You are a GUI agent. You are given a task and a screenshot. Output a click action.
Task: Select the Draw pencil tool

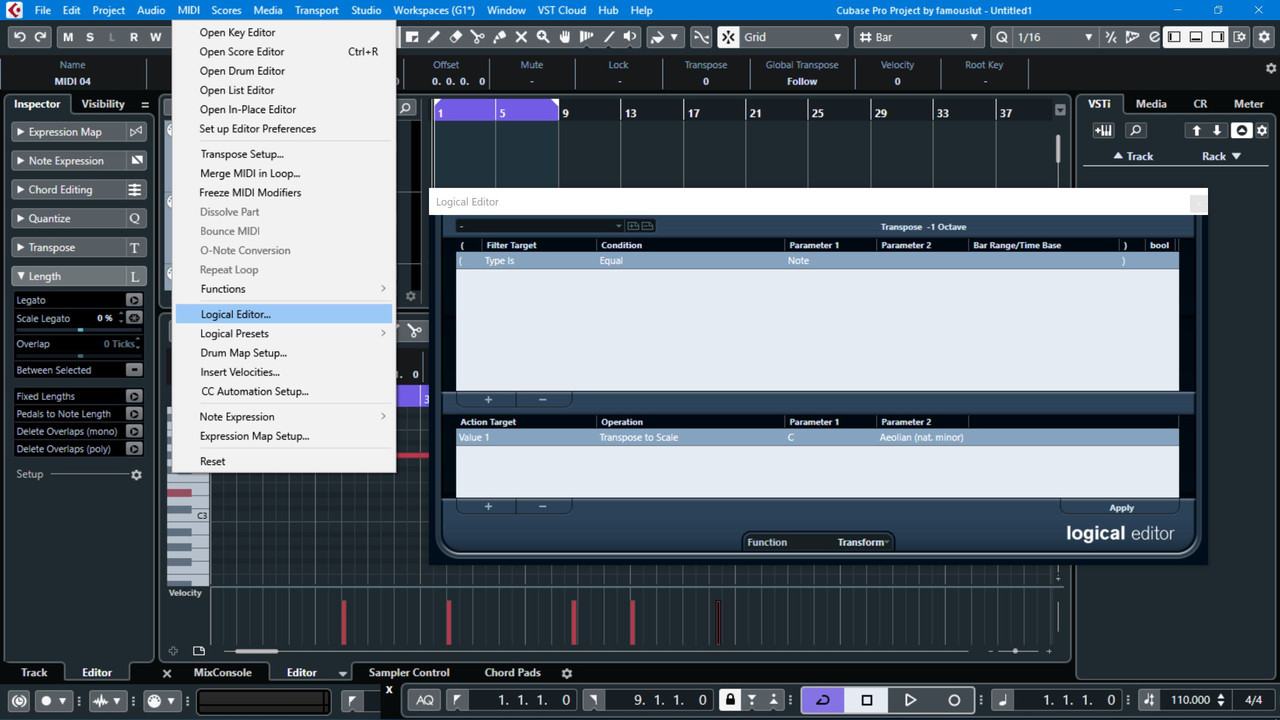coord(433,37)
